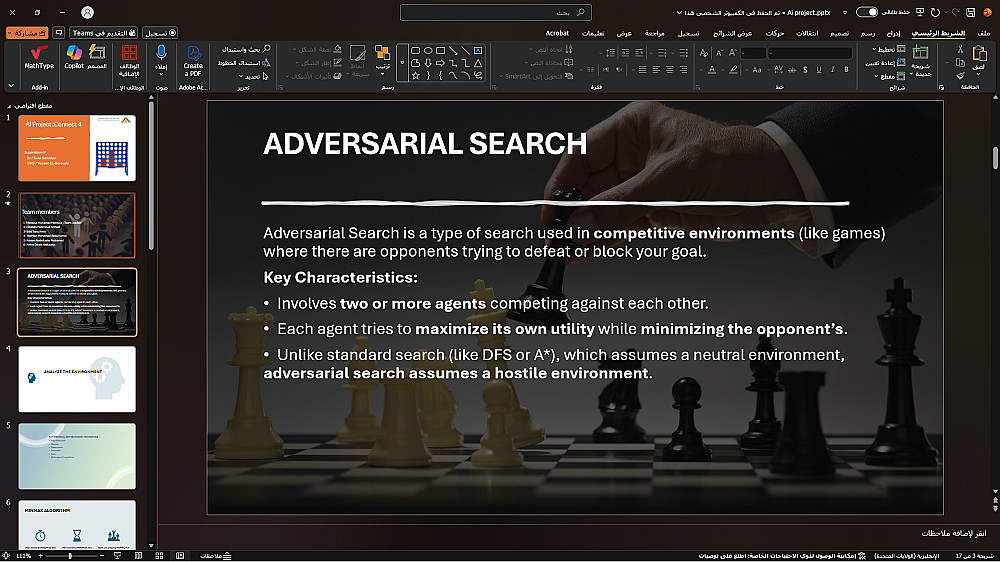Switch to Slide Sorter view
This screenshot has width=1000, height=562.
tap(159, 556)
